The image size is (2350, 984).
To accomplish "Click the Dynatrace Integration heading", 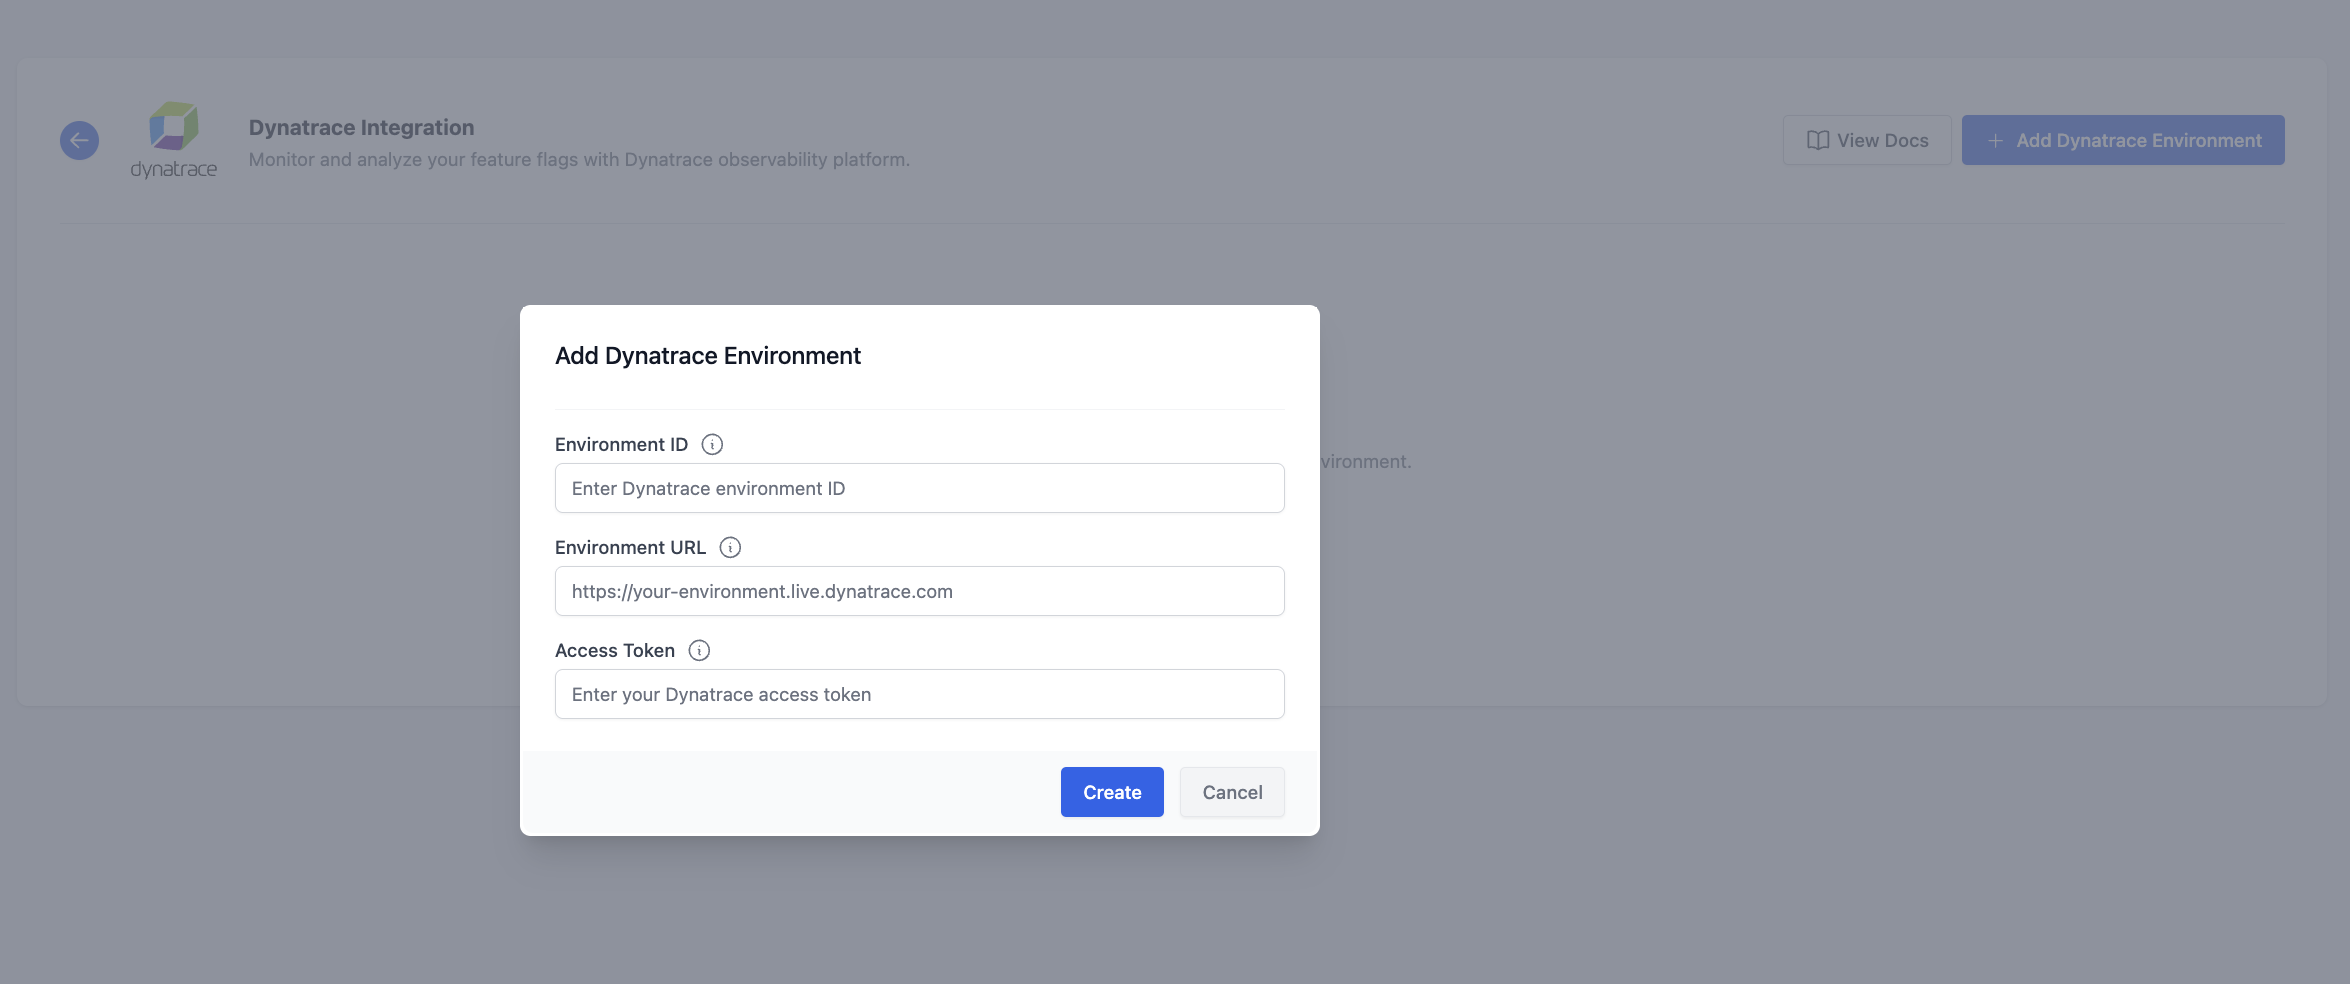I will click(x=361, y=127).
